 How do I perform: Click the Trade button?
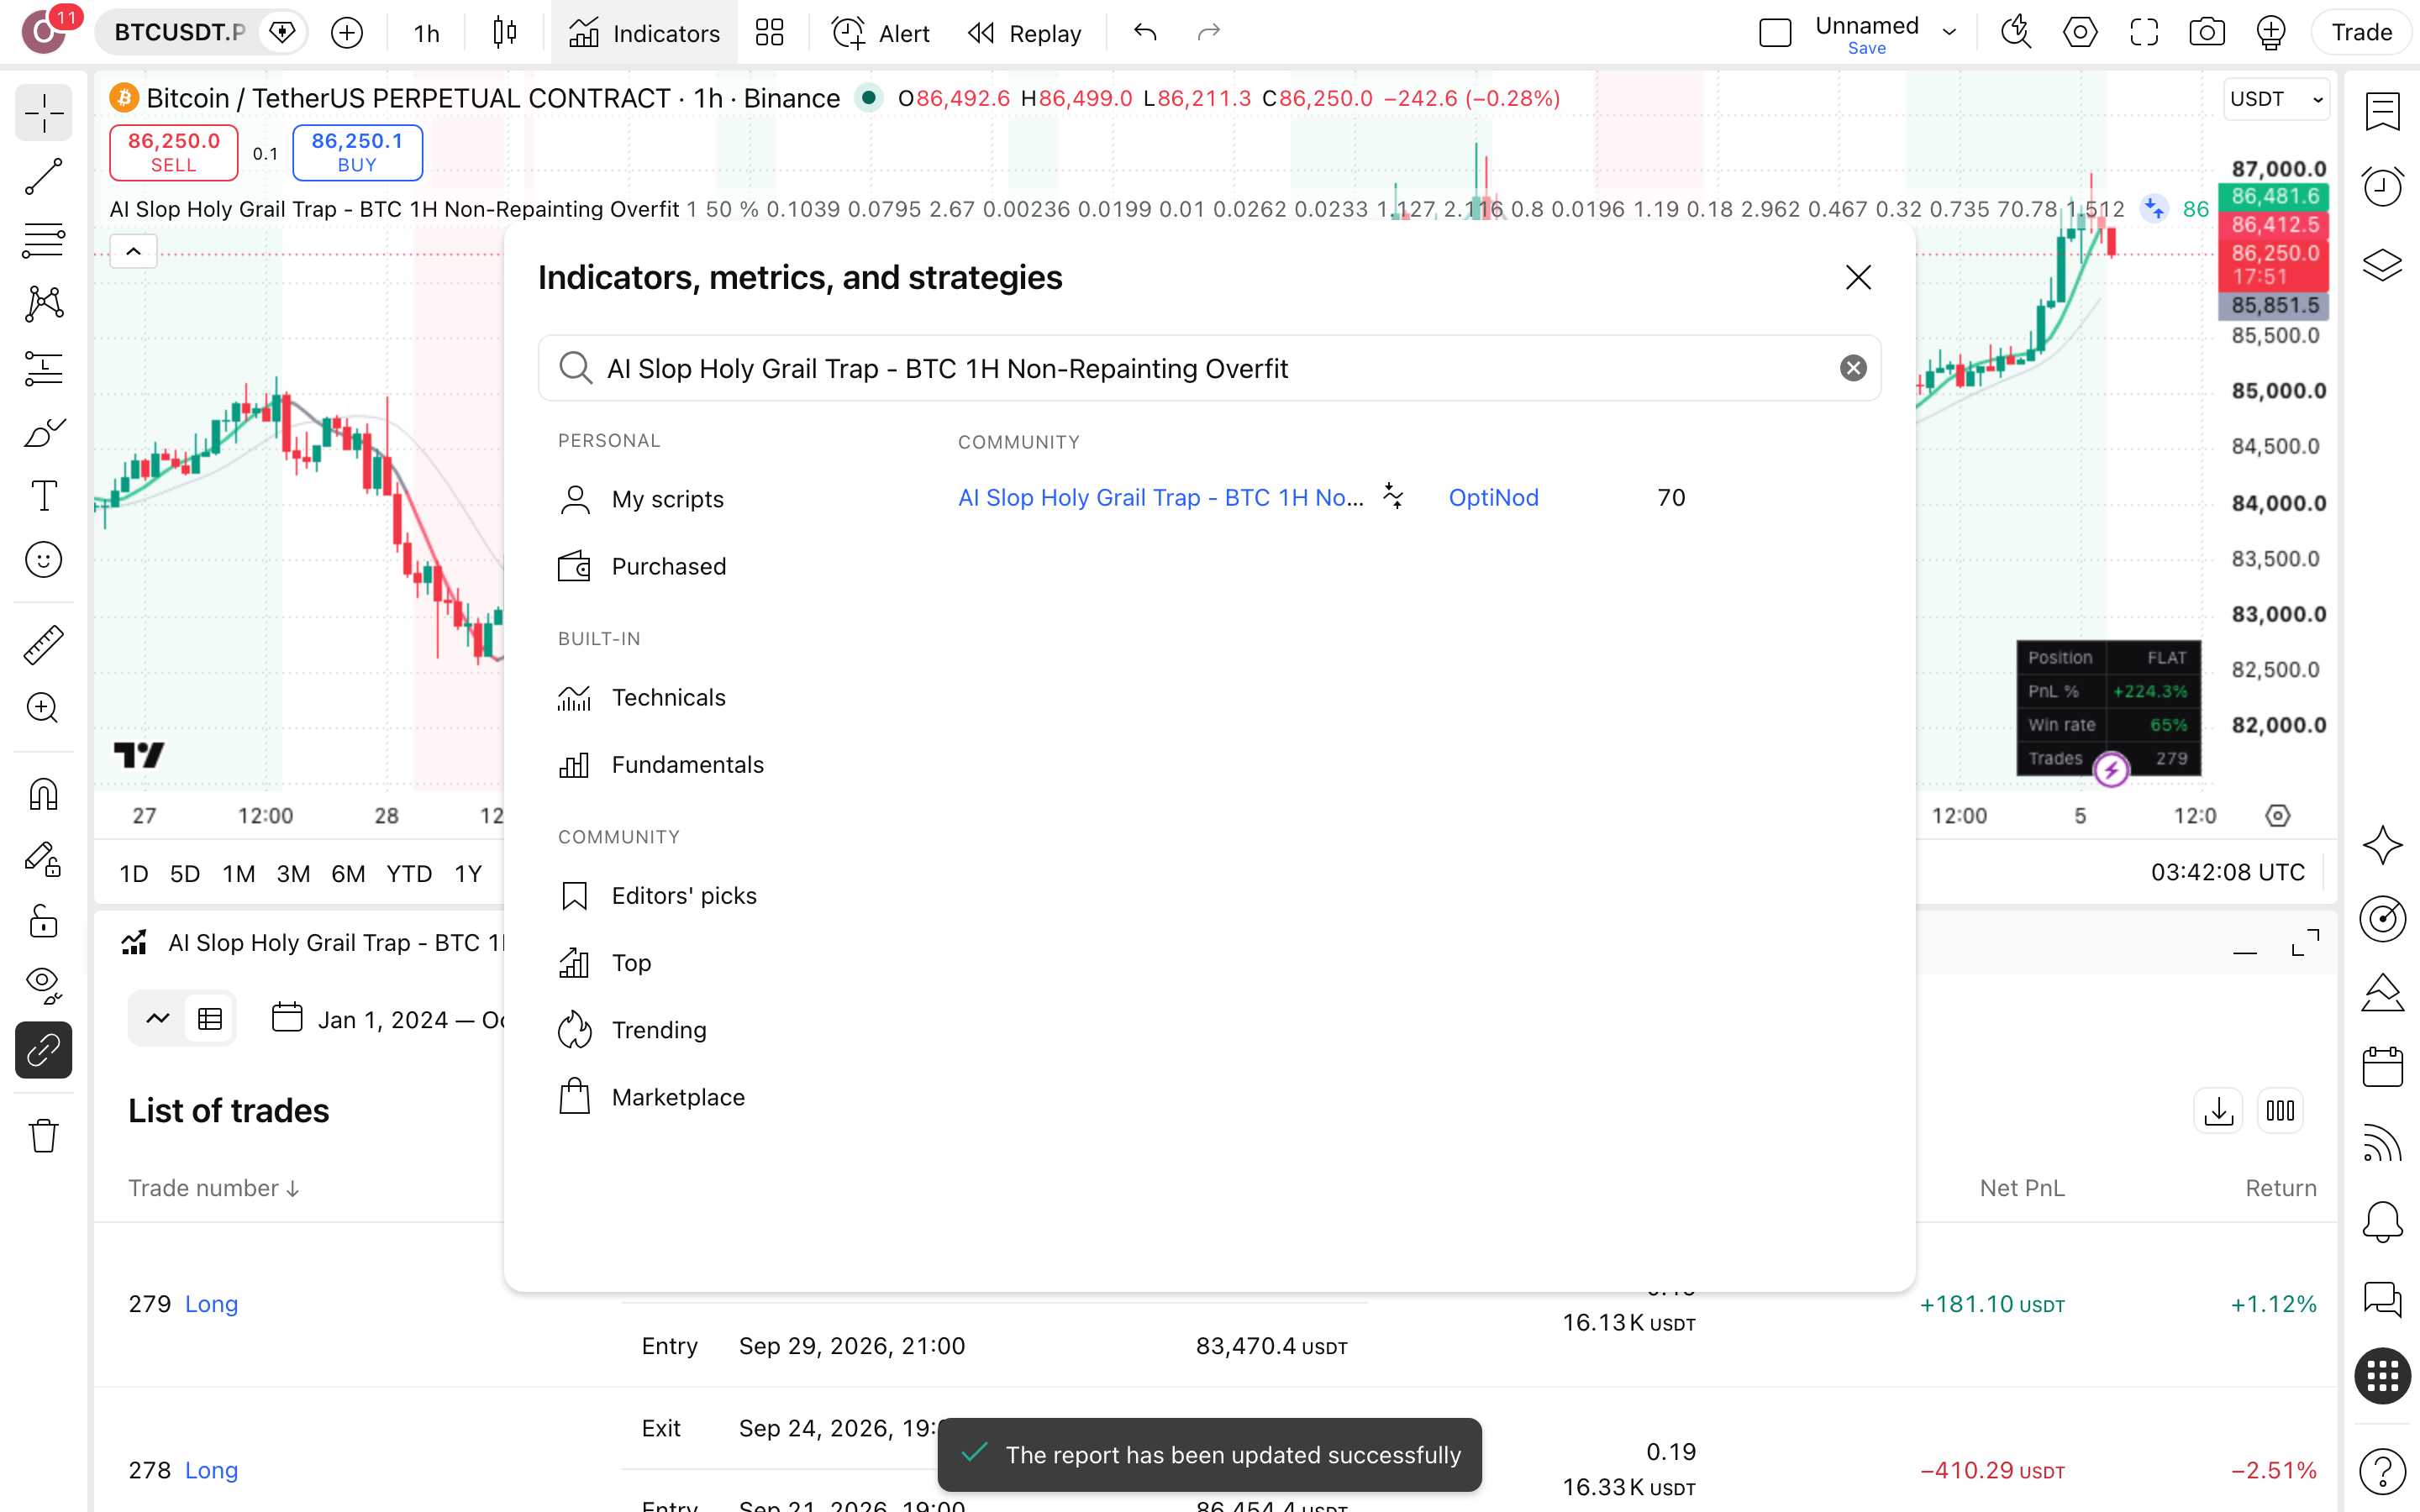[x=2362, y=33]
